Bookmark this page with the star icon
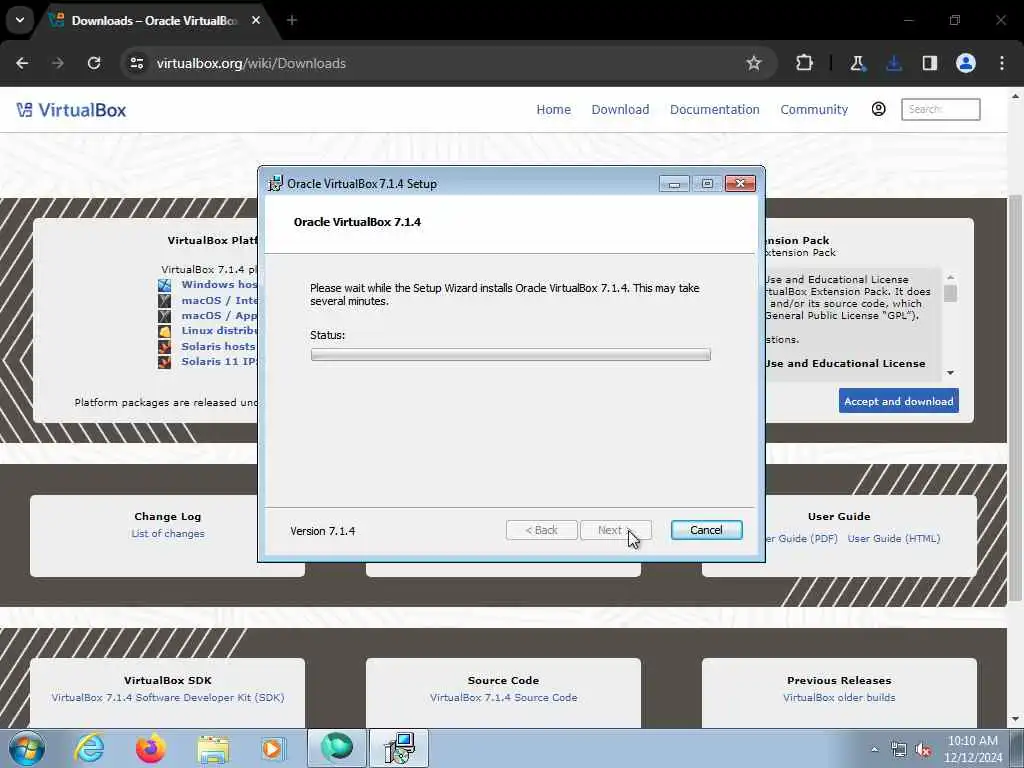1024x768 pixels. click(754, 63)
